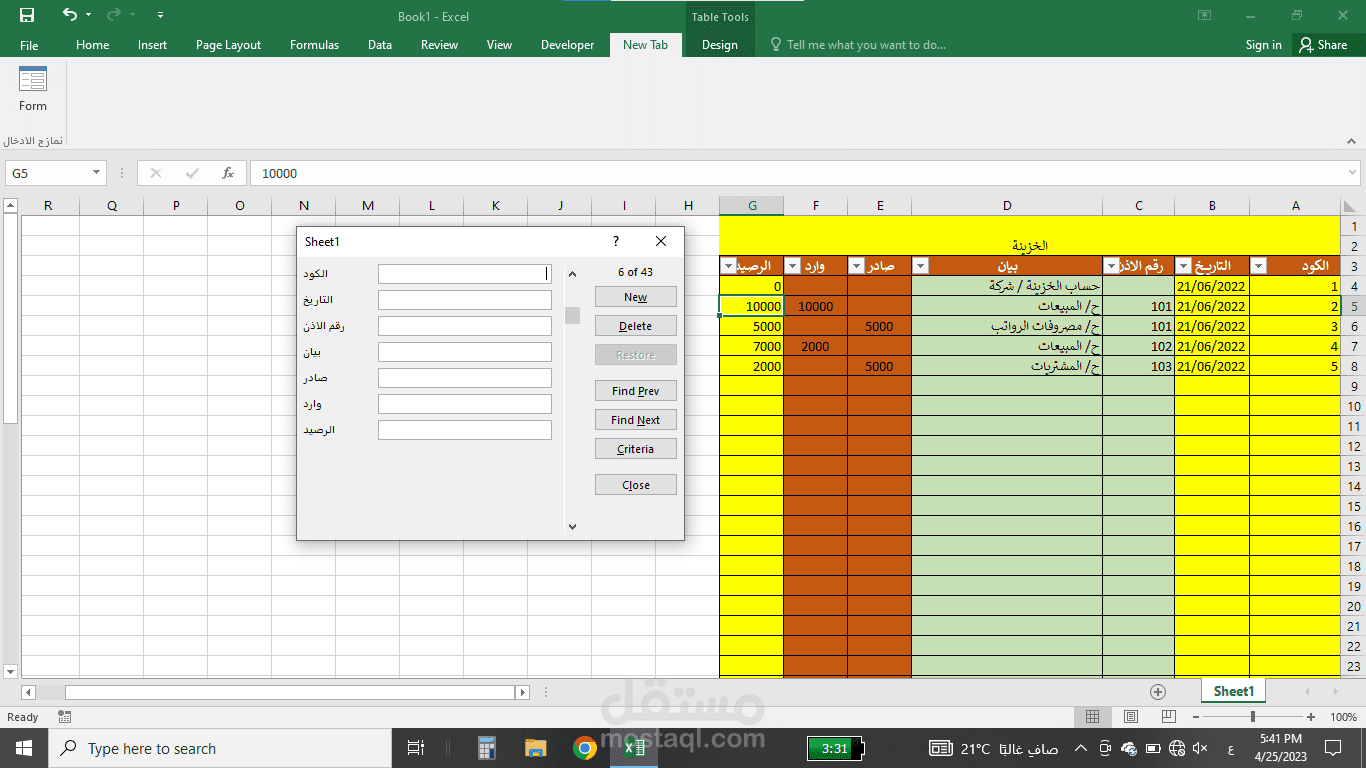1366x768 pixels.
Task: Expand the Name Box dropdown
Action: [97, 173]
